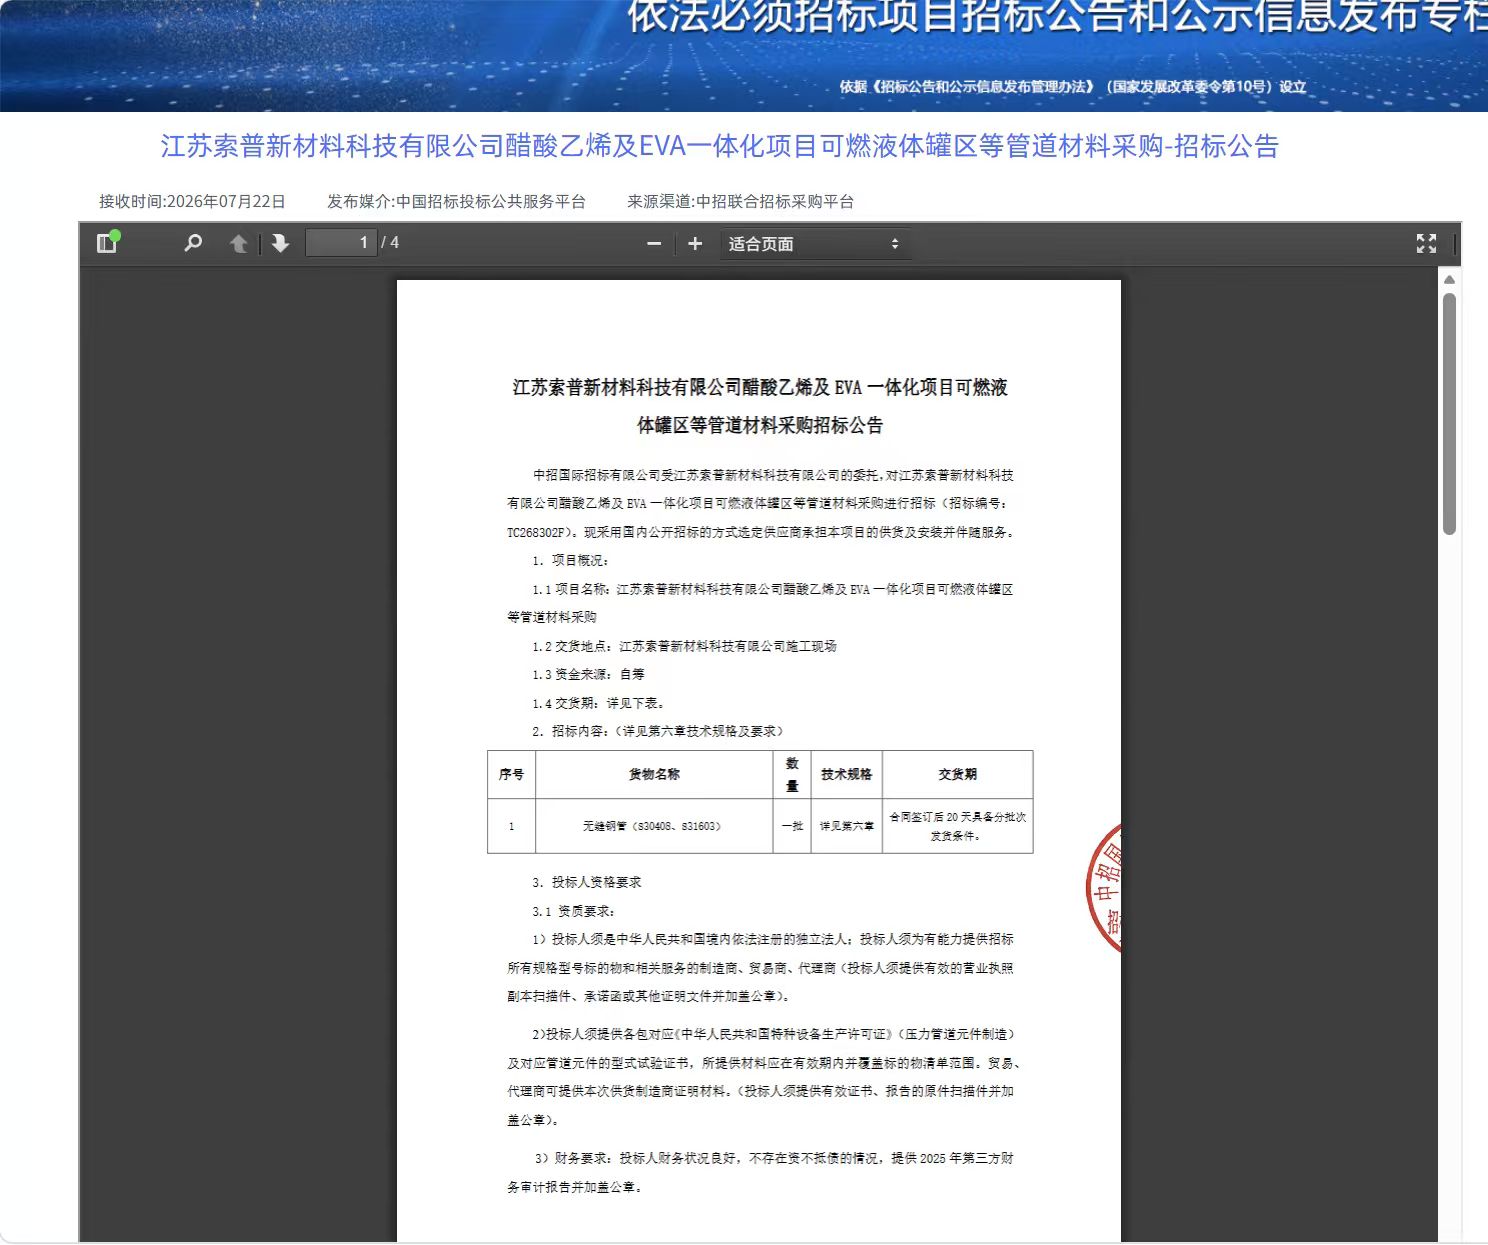This screenshot has width=1488, height=1245.
Task: Open the 适合页面 zoom dropdown
Action: pos(814,244)
